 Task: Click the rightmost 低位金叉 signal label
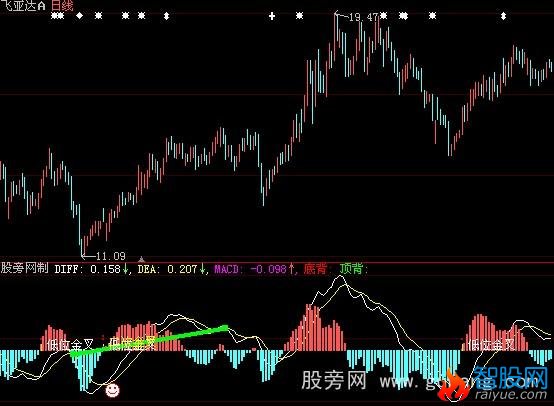[x=491, y=345]
